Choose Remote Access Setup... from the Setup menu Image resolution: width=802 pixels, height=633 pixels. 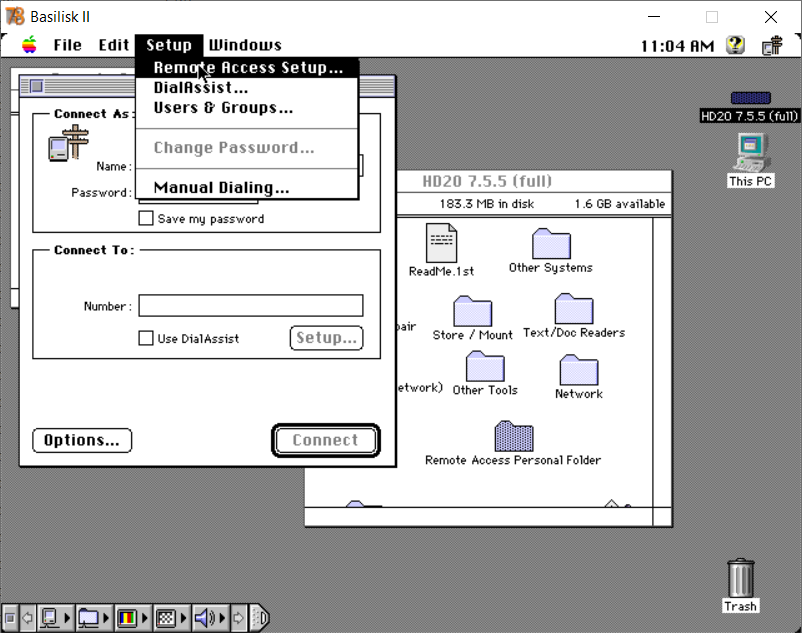247,67
